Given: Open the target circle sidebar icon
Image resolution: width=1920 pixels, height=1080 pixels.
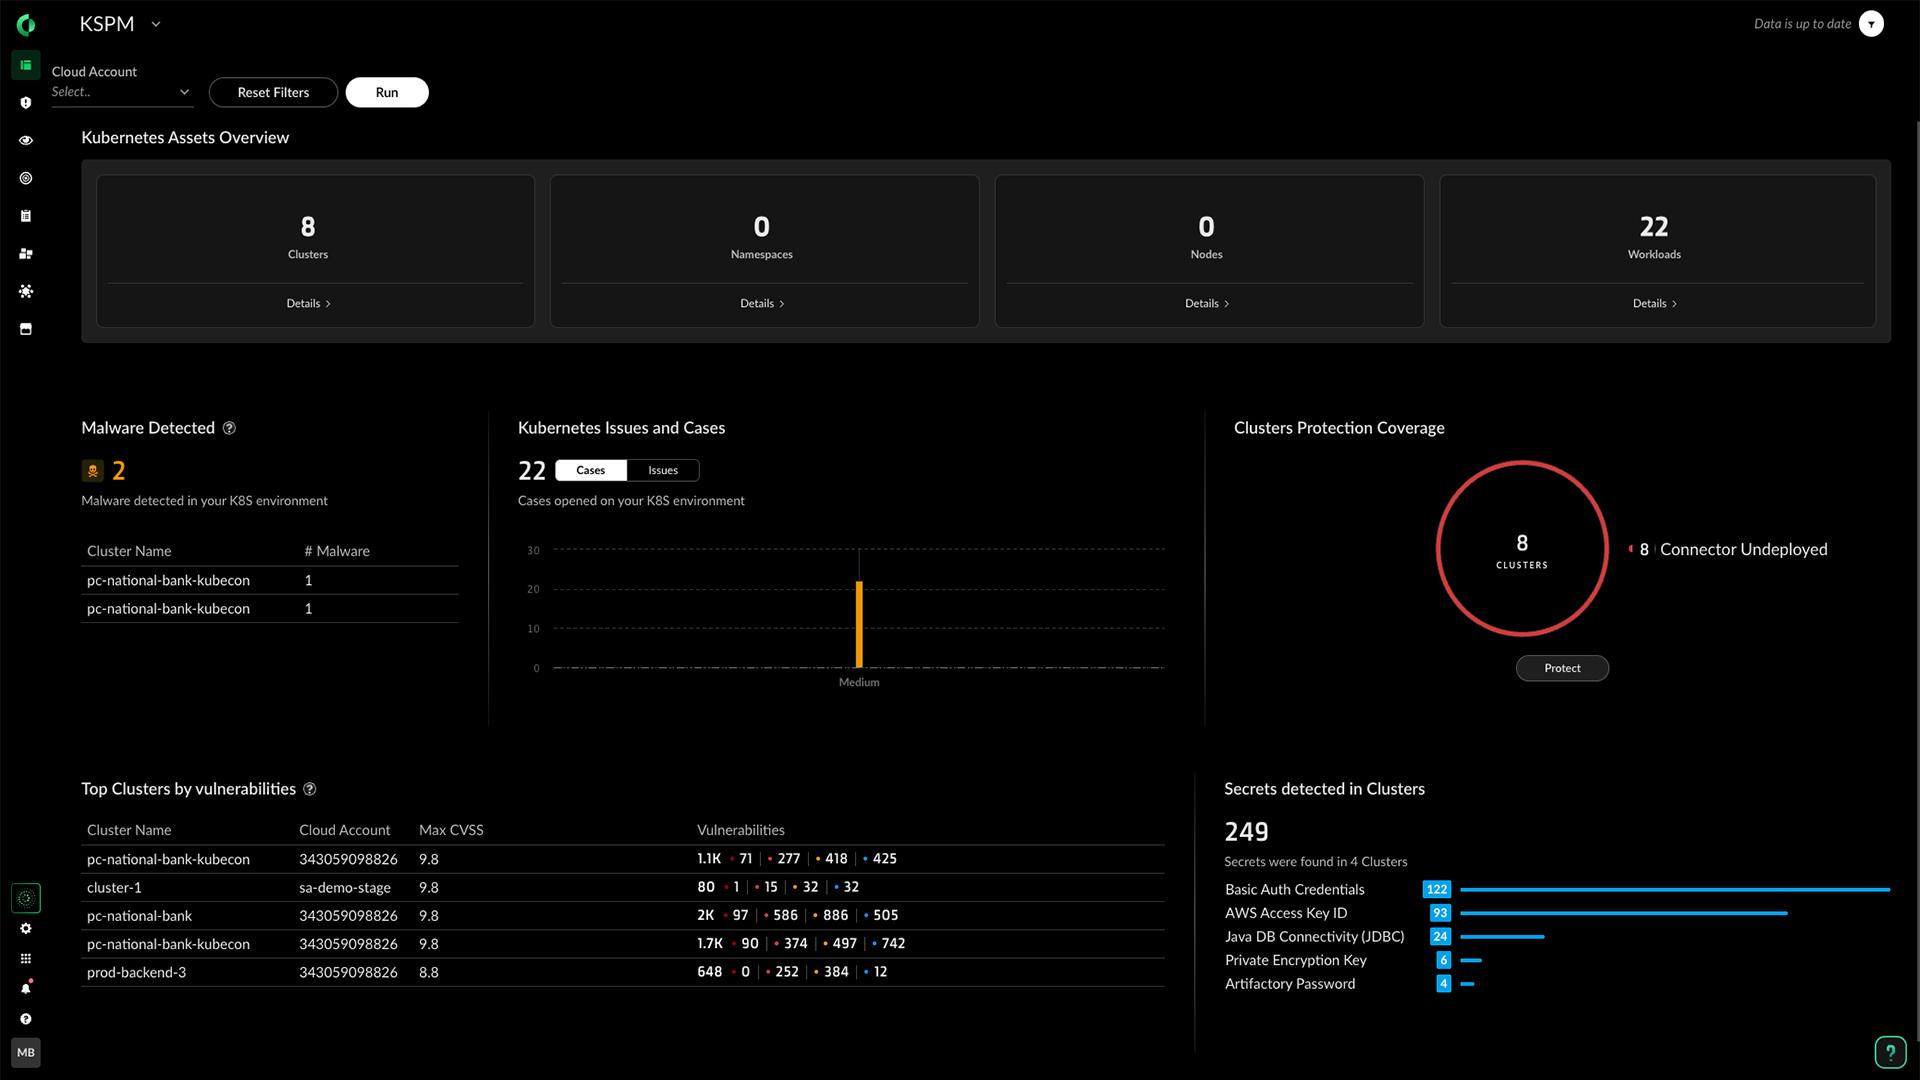Looking at the screenshot, I should point(26,178).
